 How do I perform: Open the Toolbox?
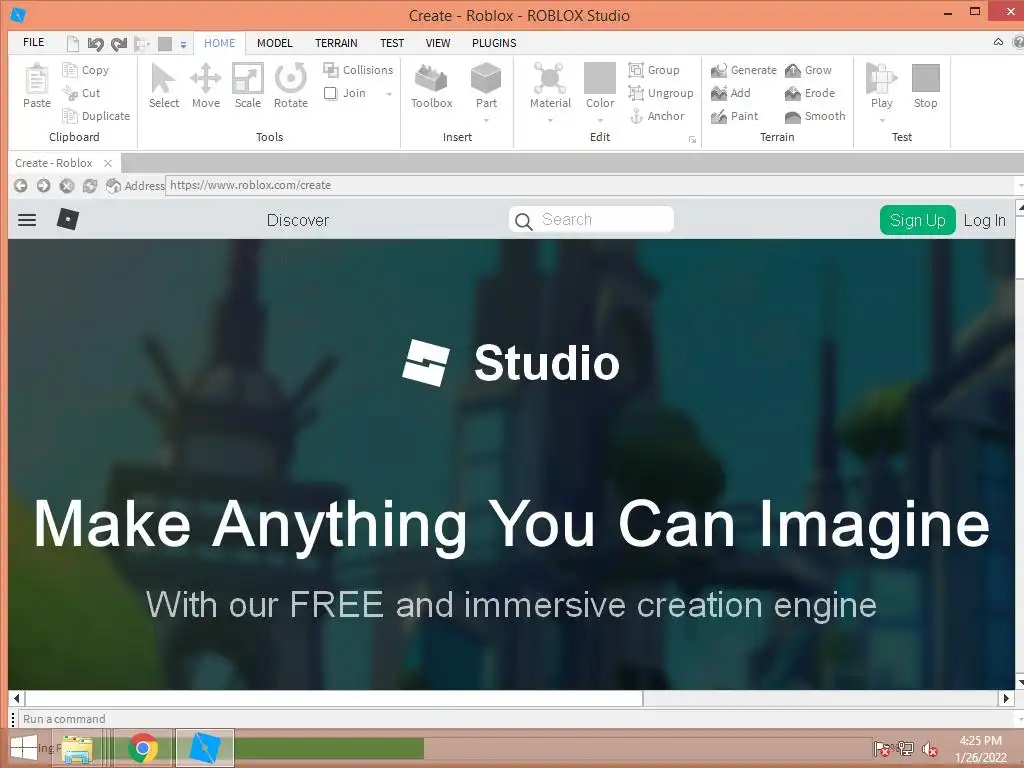pyautogui.click(x=431, y=86)
